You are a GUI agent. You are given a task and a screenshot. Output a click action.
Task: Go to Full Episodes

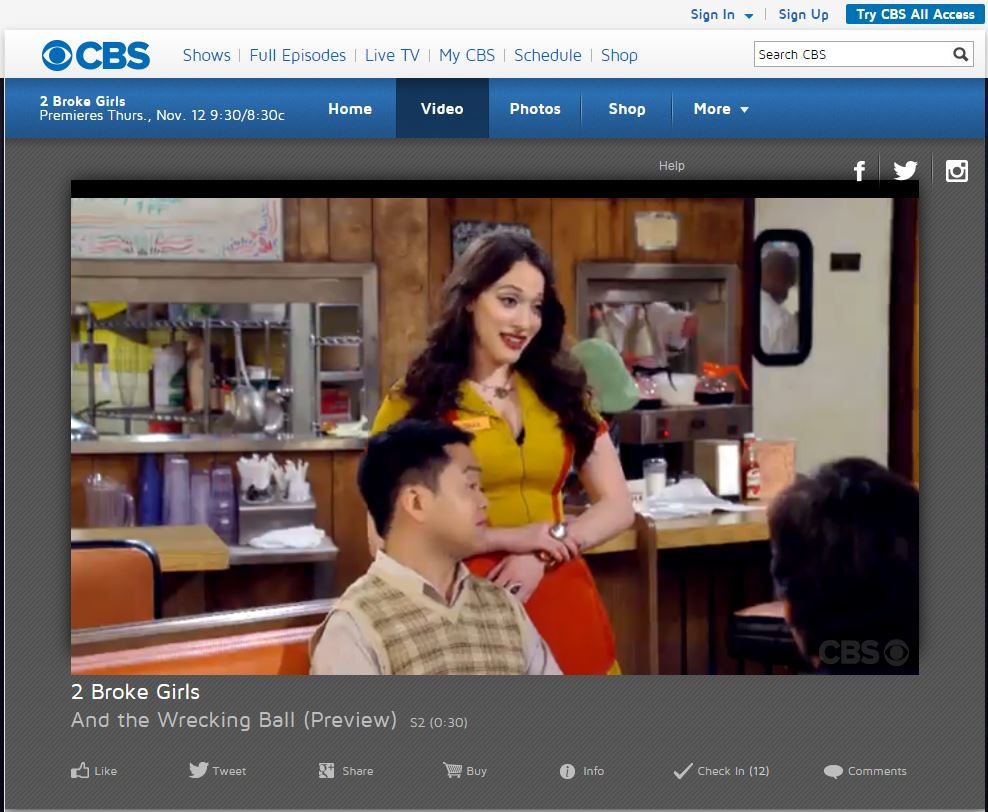click(x=297, y=55)
